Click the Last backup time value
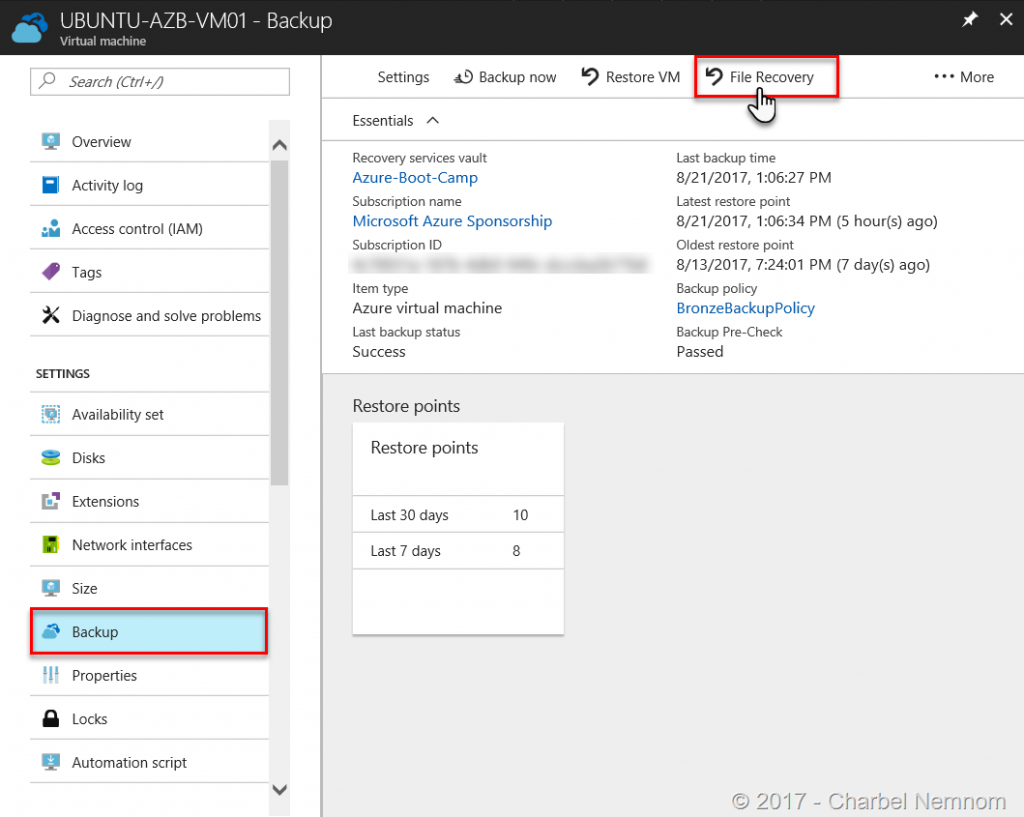1024x817 pixels. pos(754,178)
